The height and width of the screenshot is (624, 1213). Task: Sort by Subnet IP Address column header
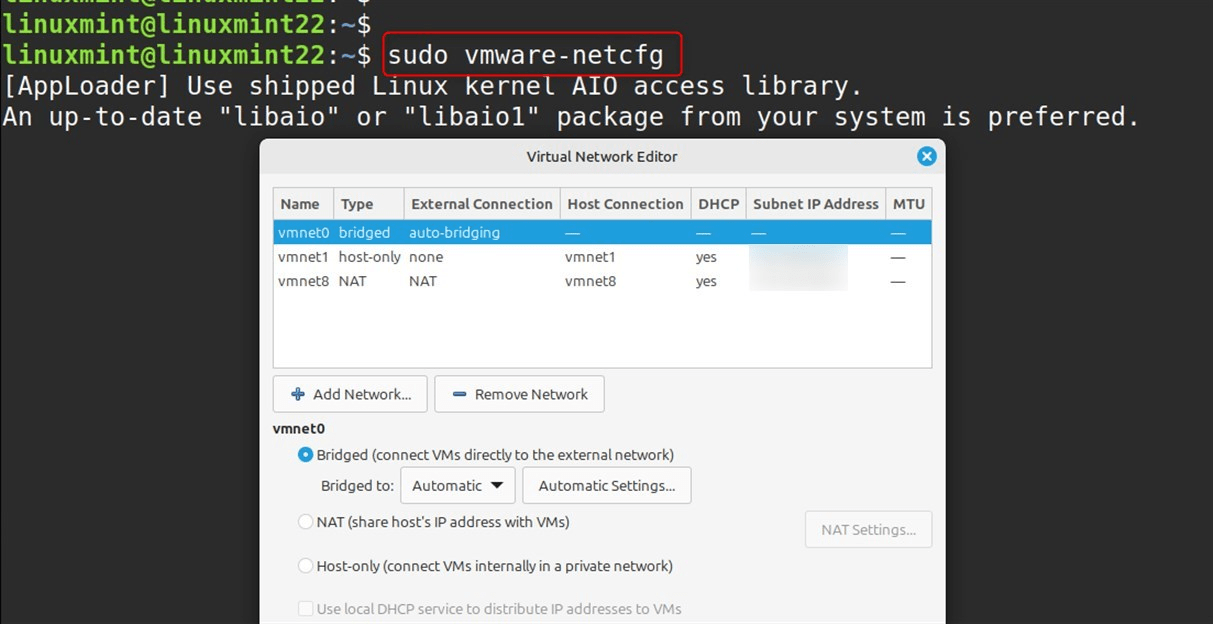pos(815,204)
